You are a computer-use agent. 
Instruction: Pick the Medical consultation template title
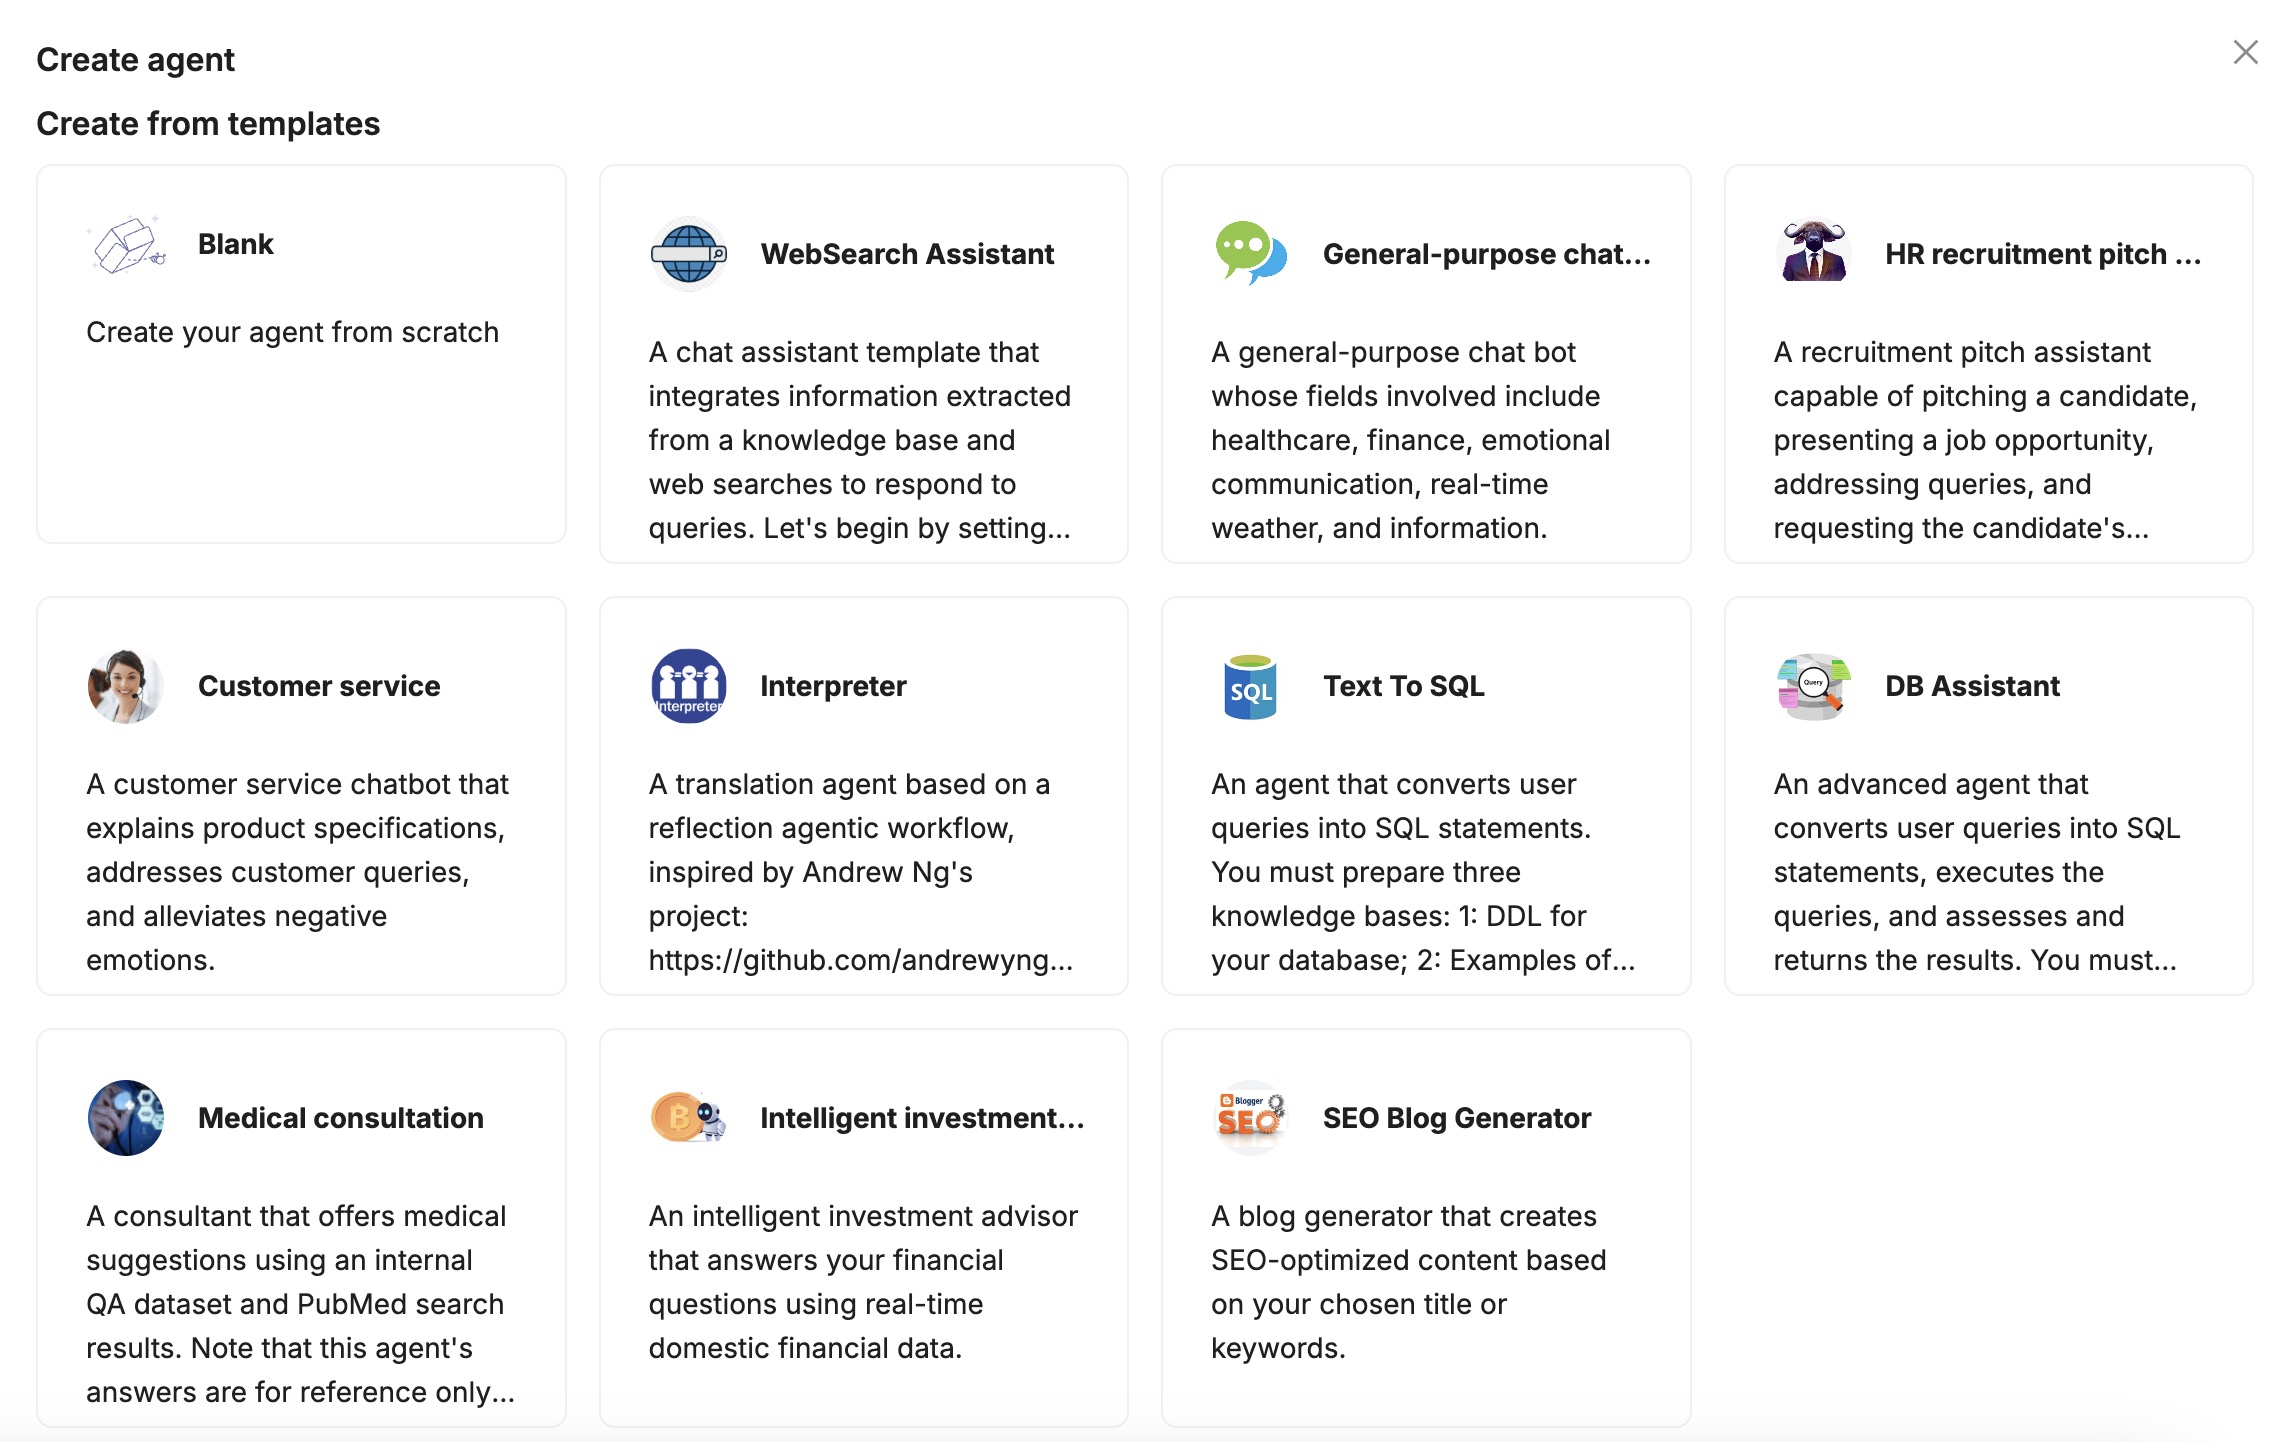click(x=341, y=1118)
